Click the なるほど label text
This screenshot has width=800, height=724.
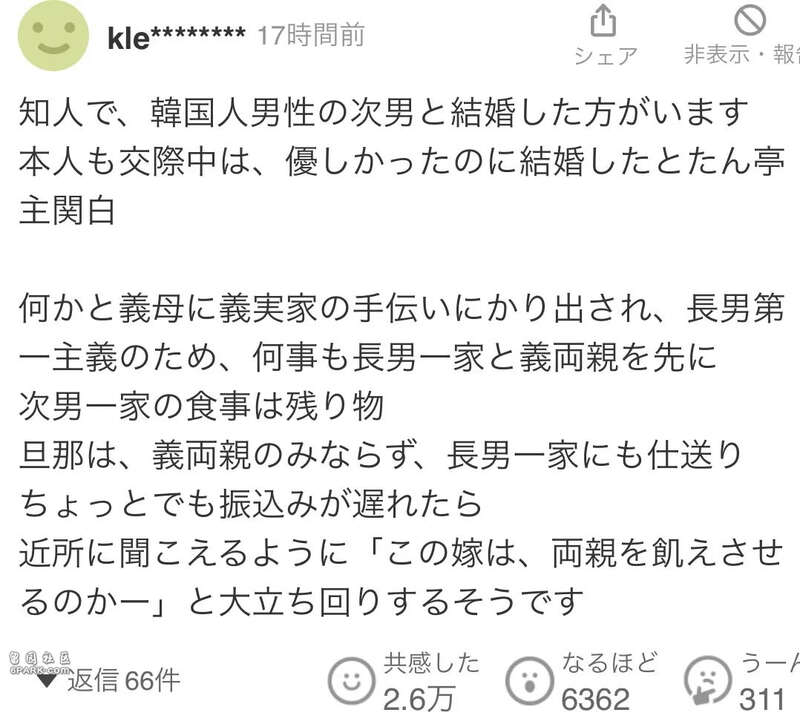[x=609, y=663]
